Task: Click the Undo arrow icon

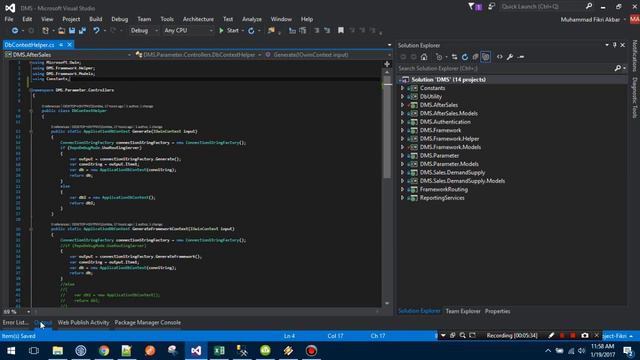Action: click(96, 31)
